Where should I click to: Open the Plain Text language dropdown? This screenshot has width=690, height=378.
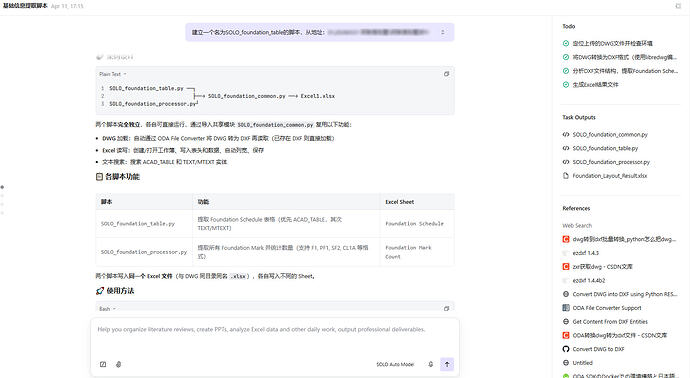[x=113, y=74]
